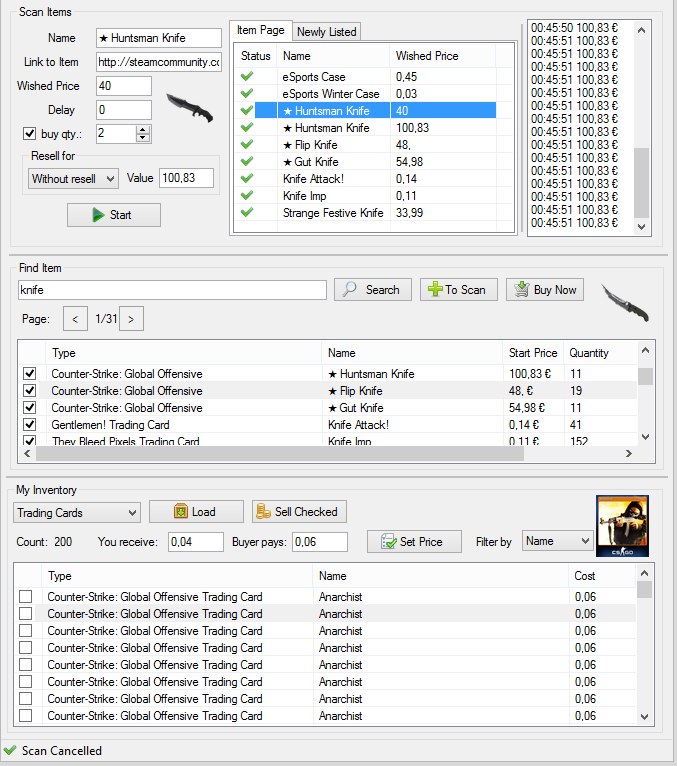Viewport: 677px width, 766px height.
Task: Click the status check for eSports Winter Case
Action: click(247, 93)
